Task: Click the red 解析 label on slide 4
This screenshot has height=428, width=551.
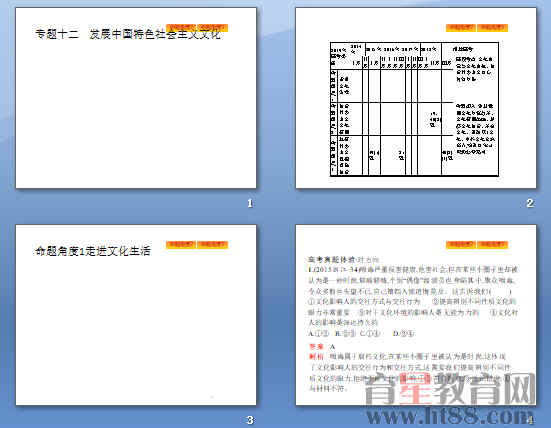Action: (x=316, y=357)
